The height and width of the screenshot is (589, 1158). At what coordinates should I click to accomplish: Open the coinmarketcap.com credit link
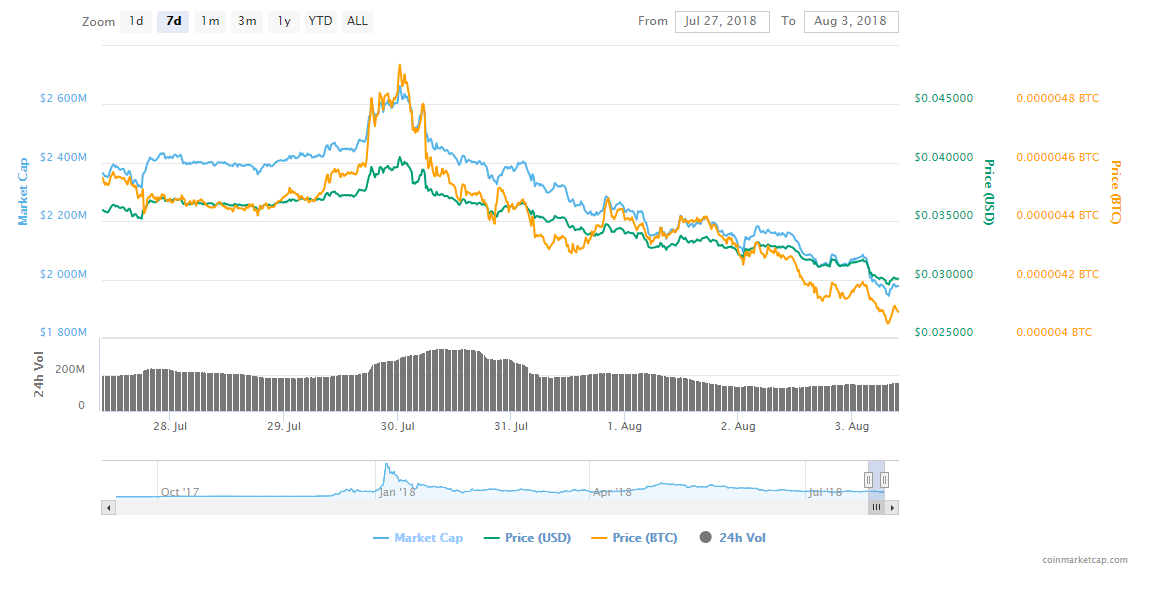click(x=1084, y=560)
